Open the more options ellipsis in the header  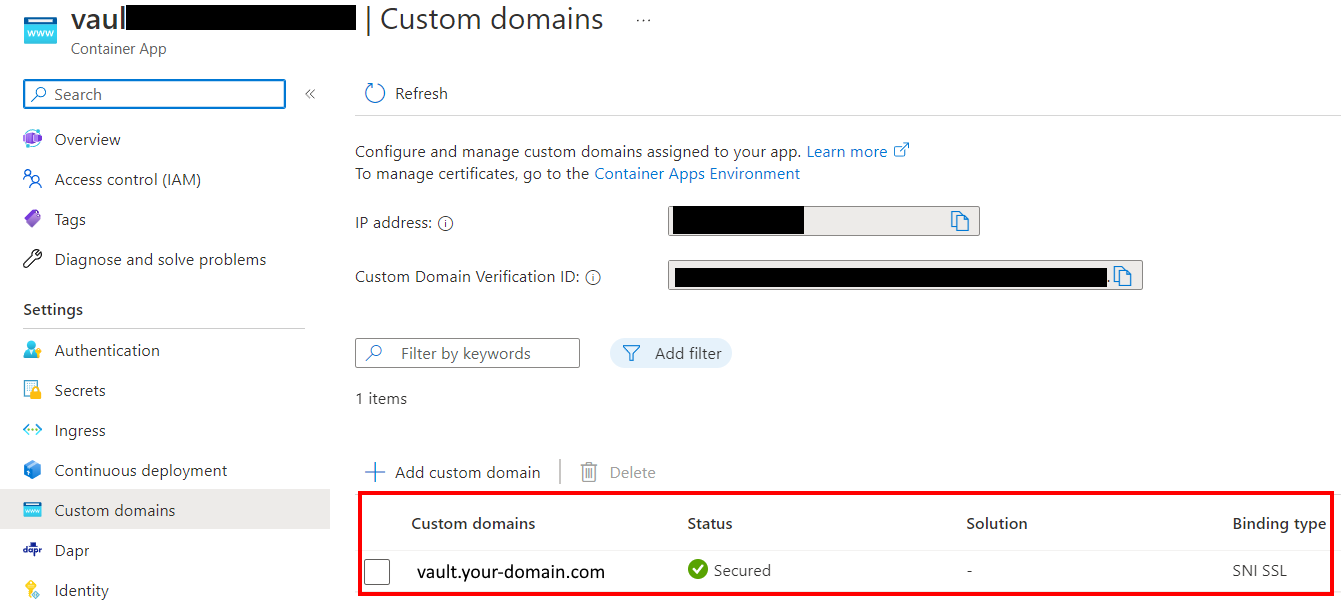643,20
